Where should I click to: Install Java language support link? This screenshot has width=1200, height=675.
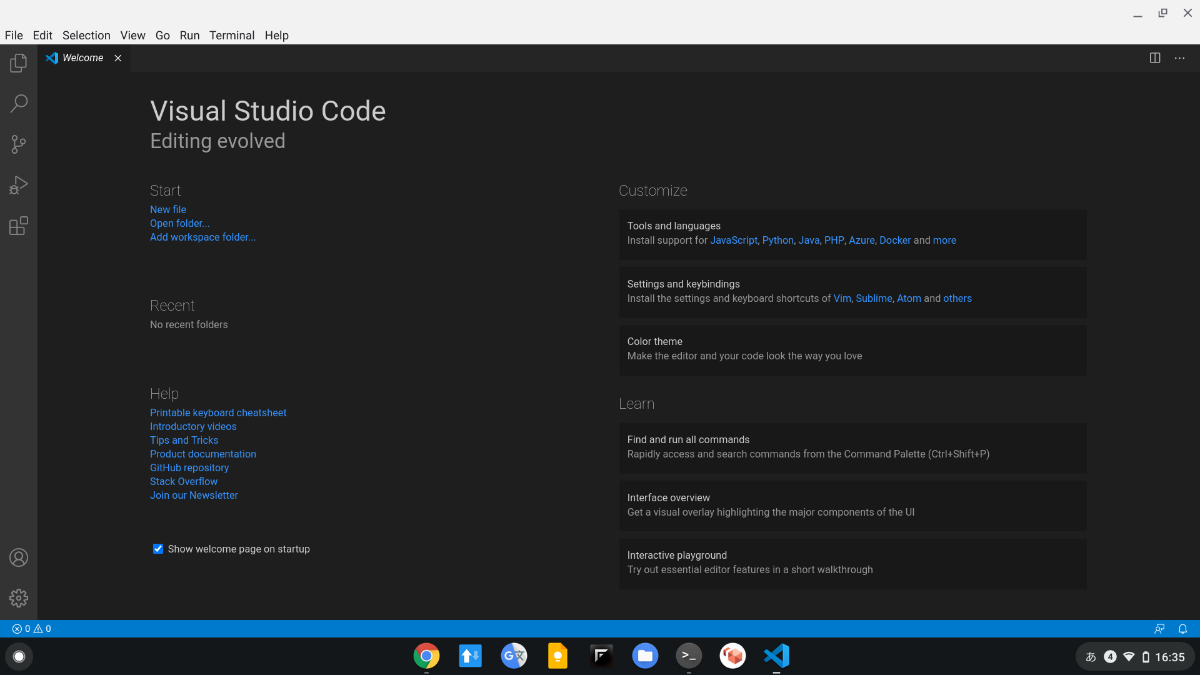(809, 241)
